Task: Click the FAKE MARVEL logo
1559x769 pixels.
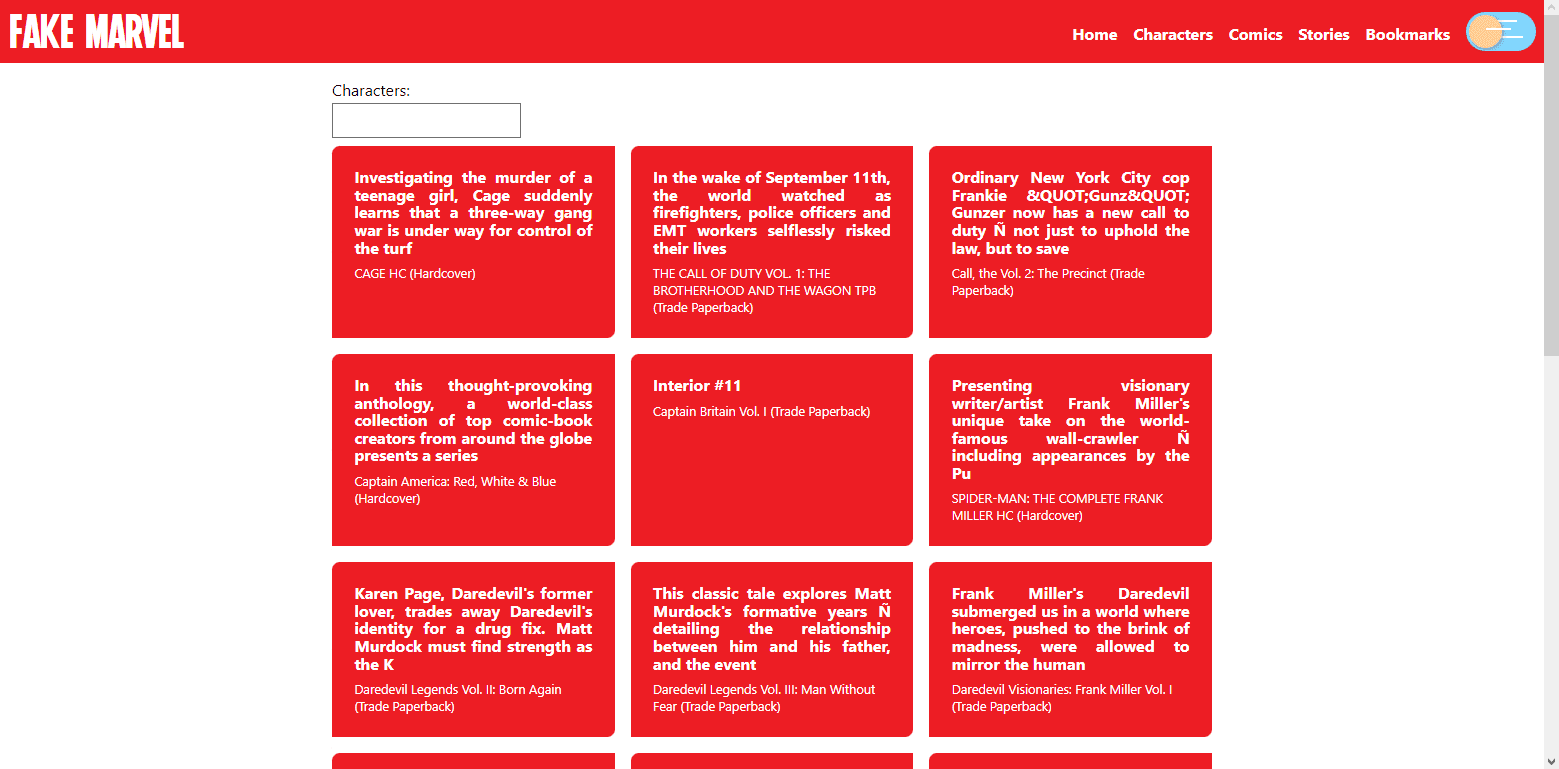Action: [x=97, y=32]
